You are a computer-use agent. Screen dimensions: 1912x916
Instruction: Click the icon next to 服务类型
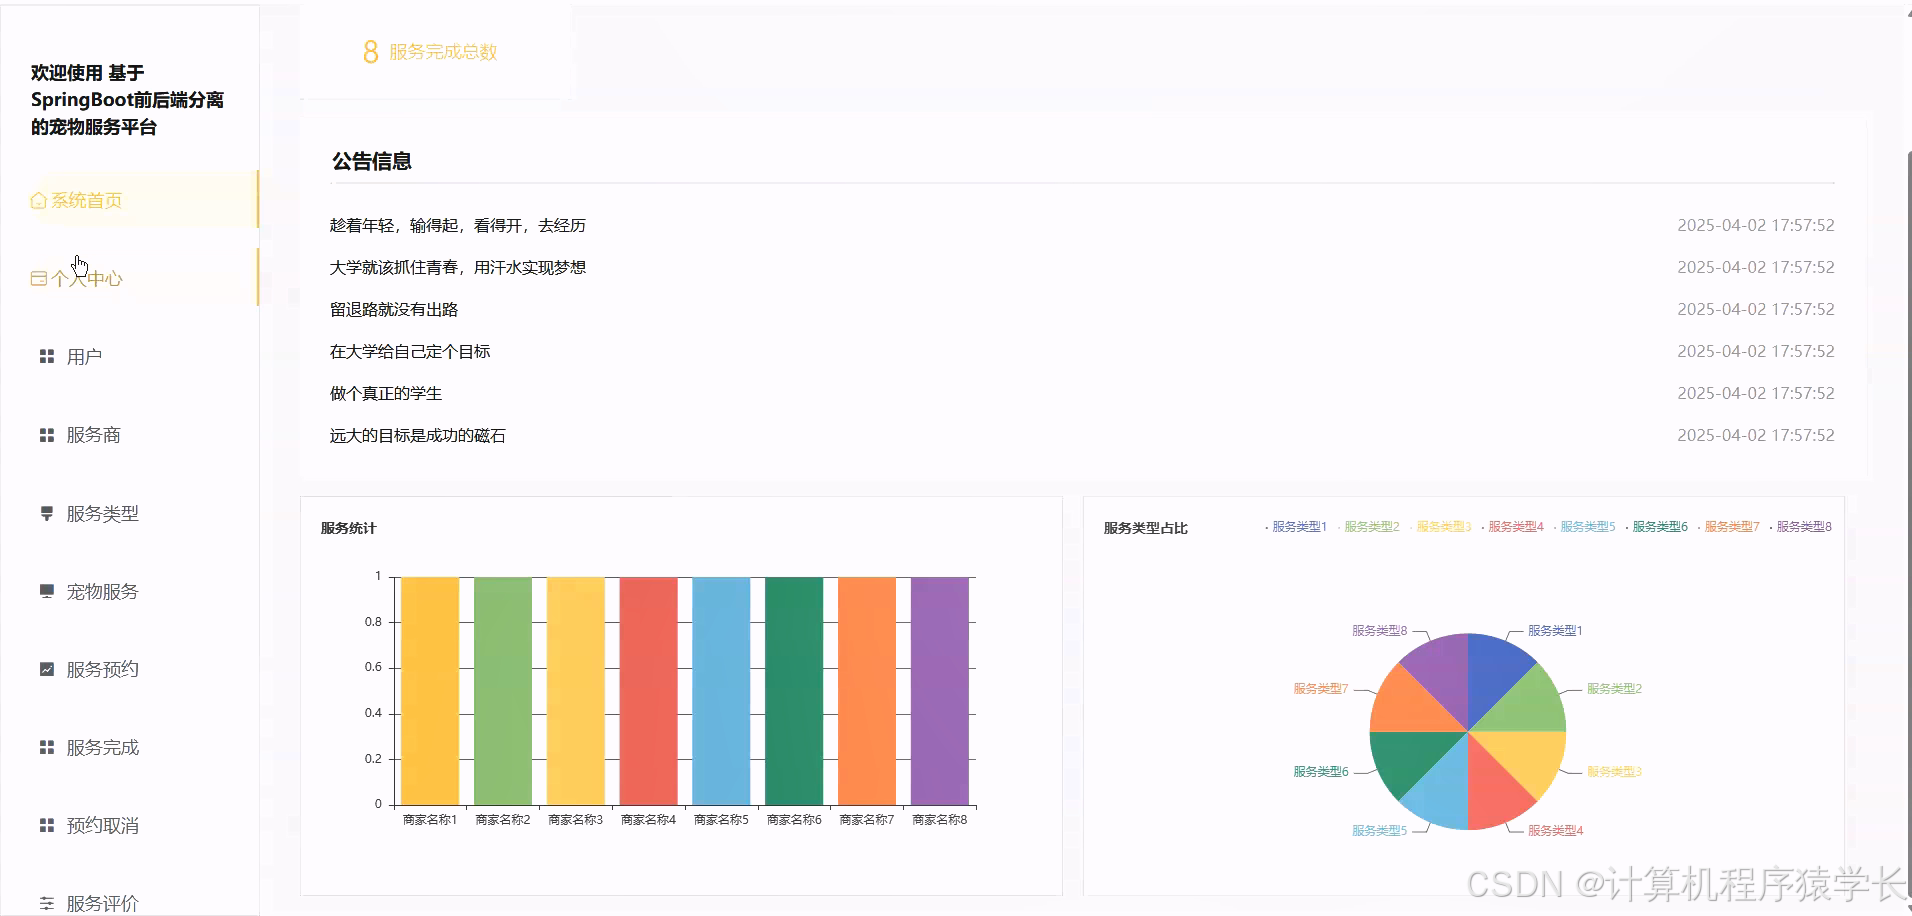pyautogui.click(x=46, y=513)
